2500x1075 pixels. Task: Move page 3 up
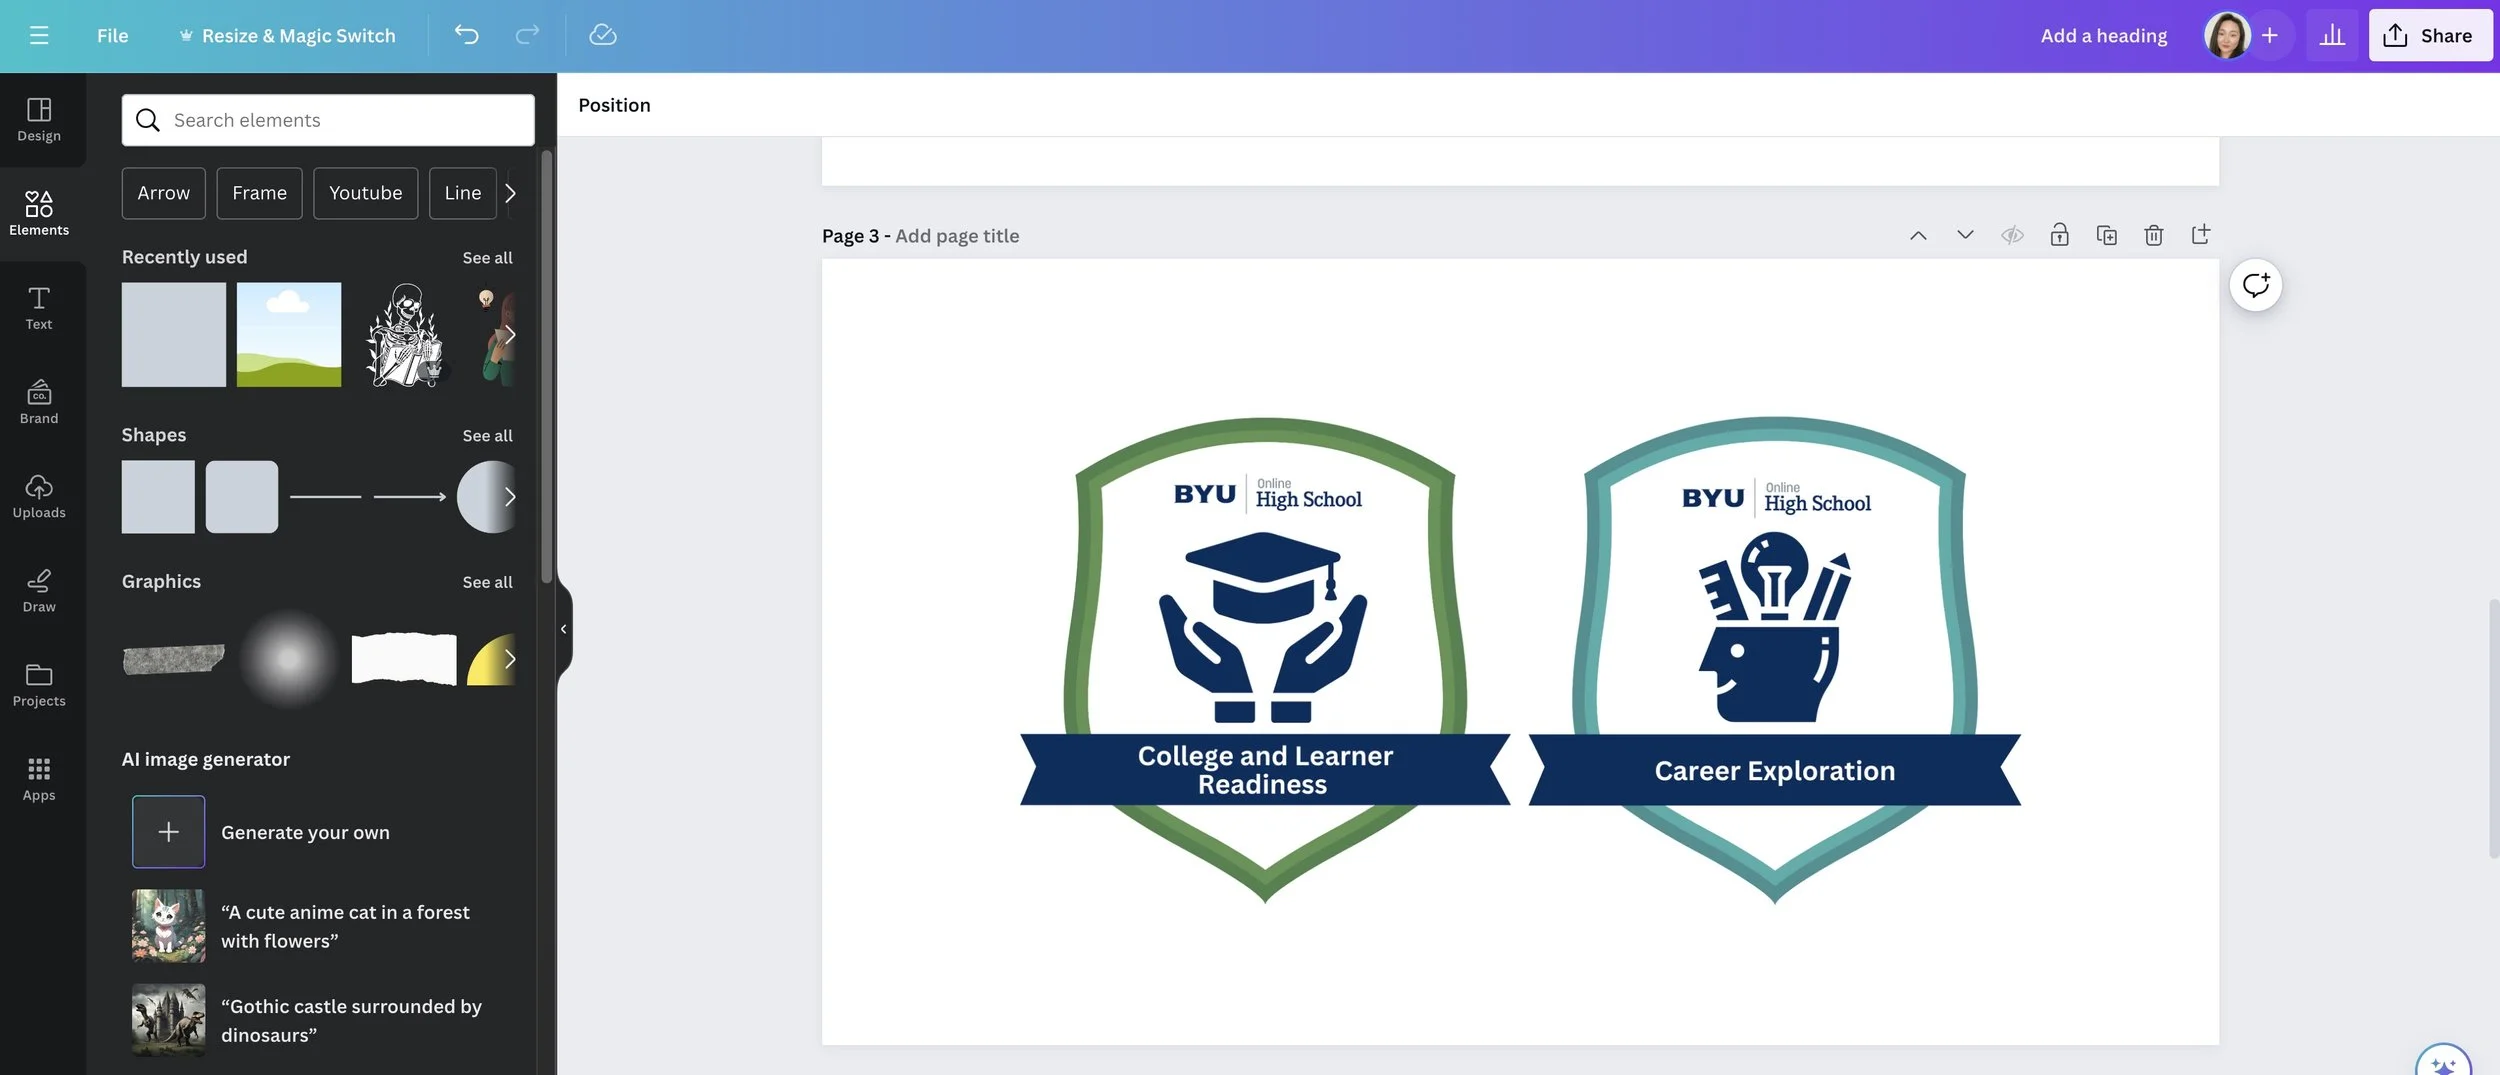click(1918, 236)
